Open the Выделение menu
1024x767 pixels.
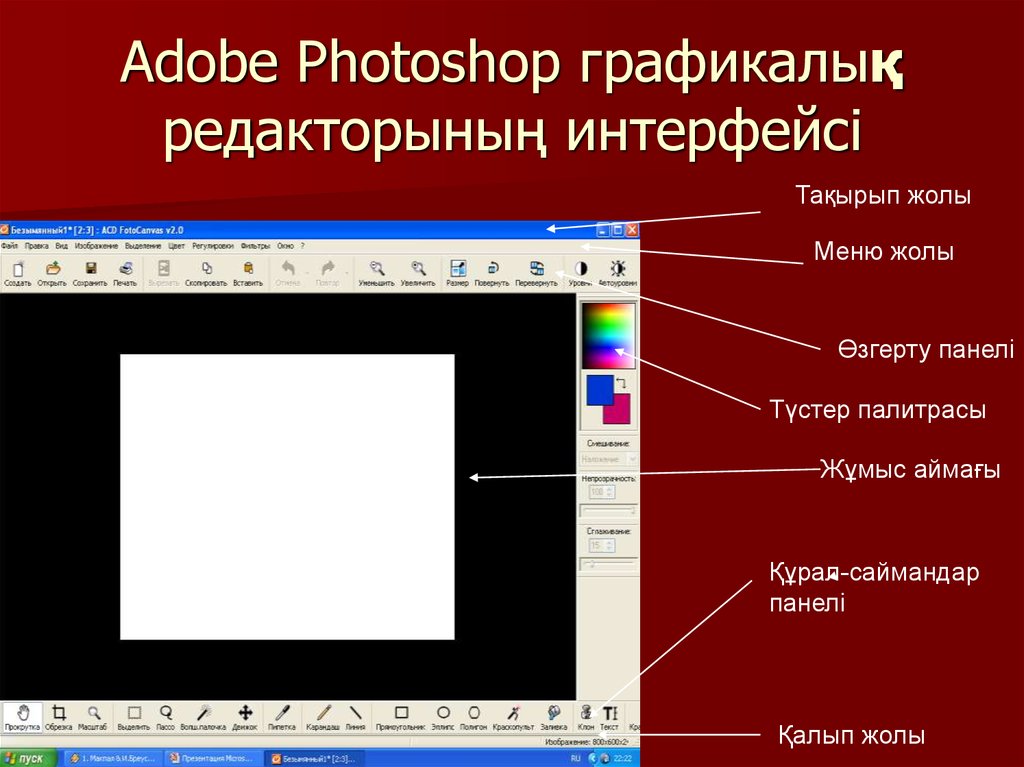click(x=143, y=246)
